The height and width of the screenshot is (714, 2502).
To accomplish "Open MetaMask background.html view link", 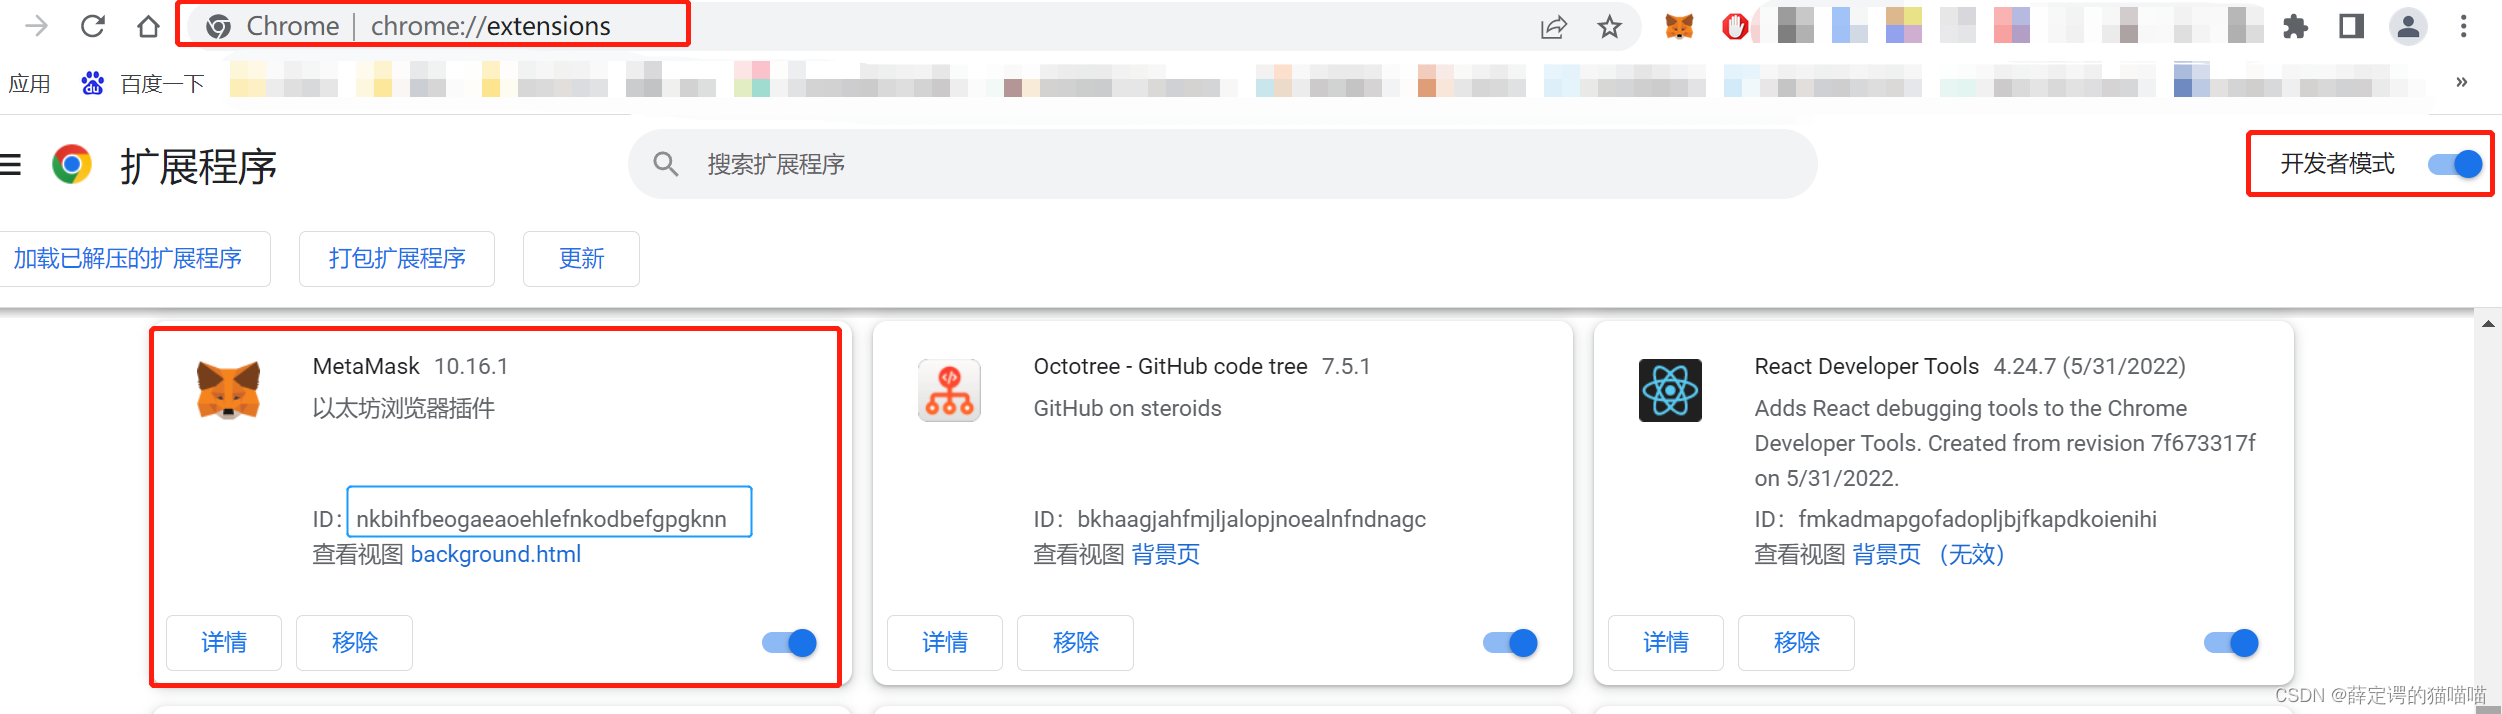I will tap(496, 554).
